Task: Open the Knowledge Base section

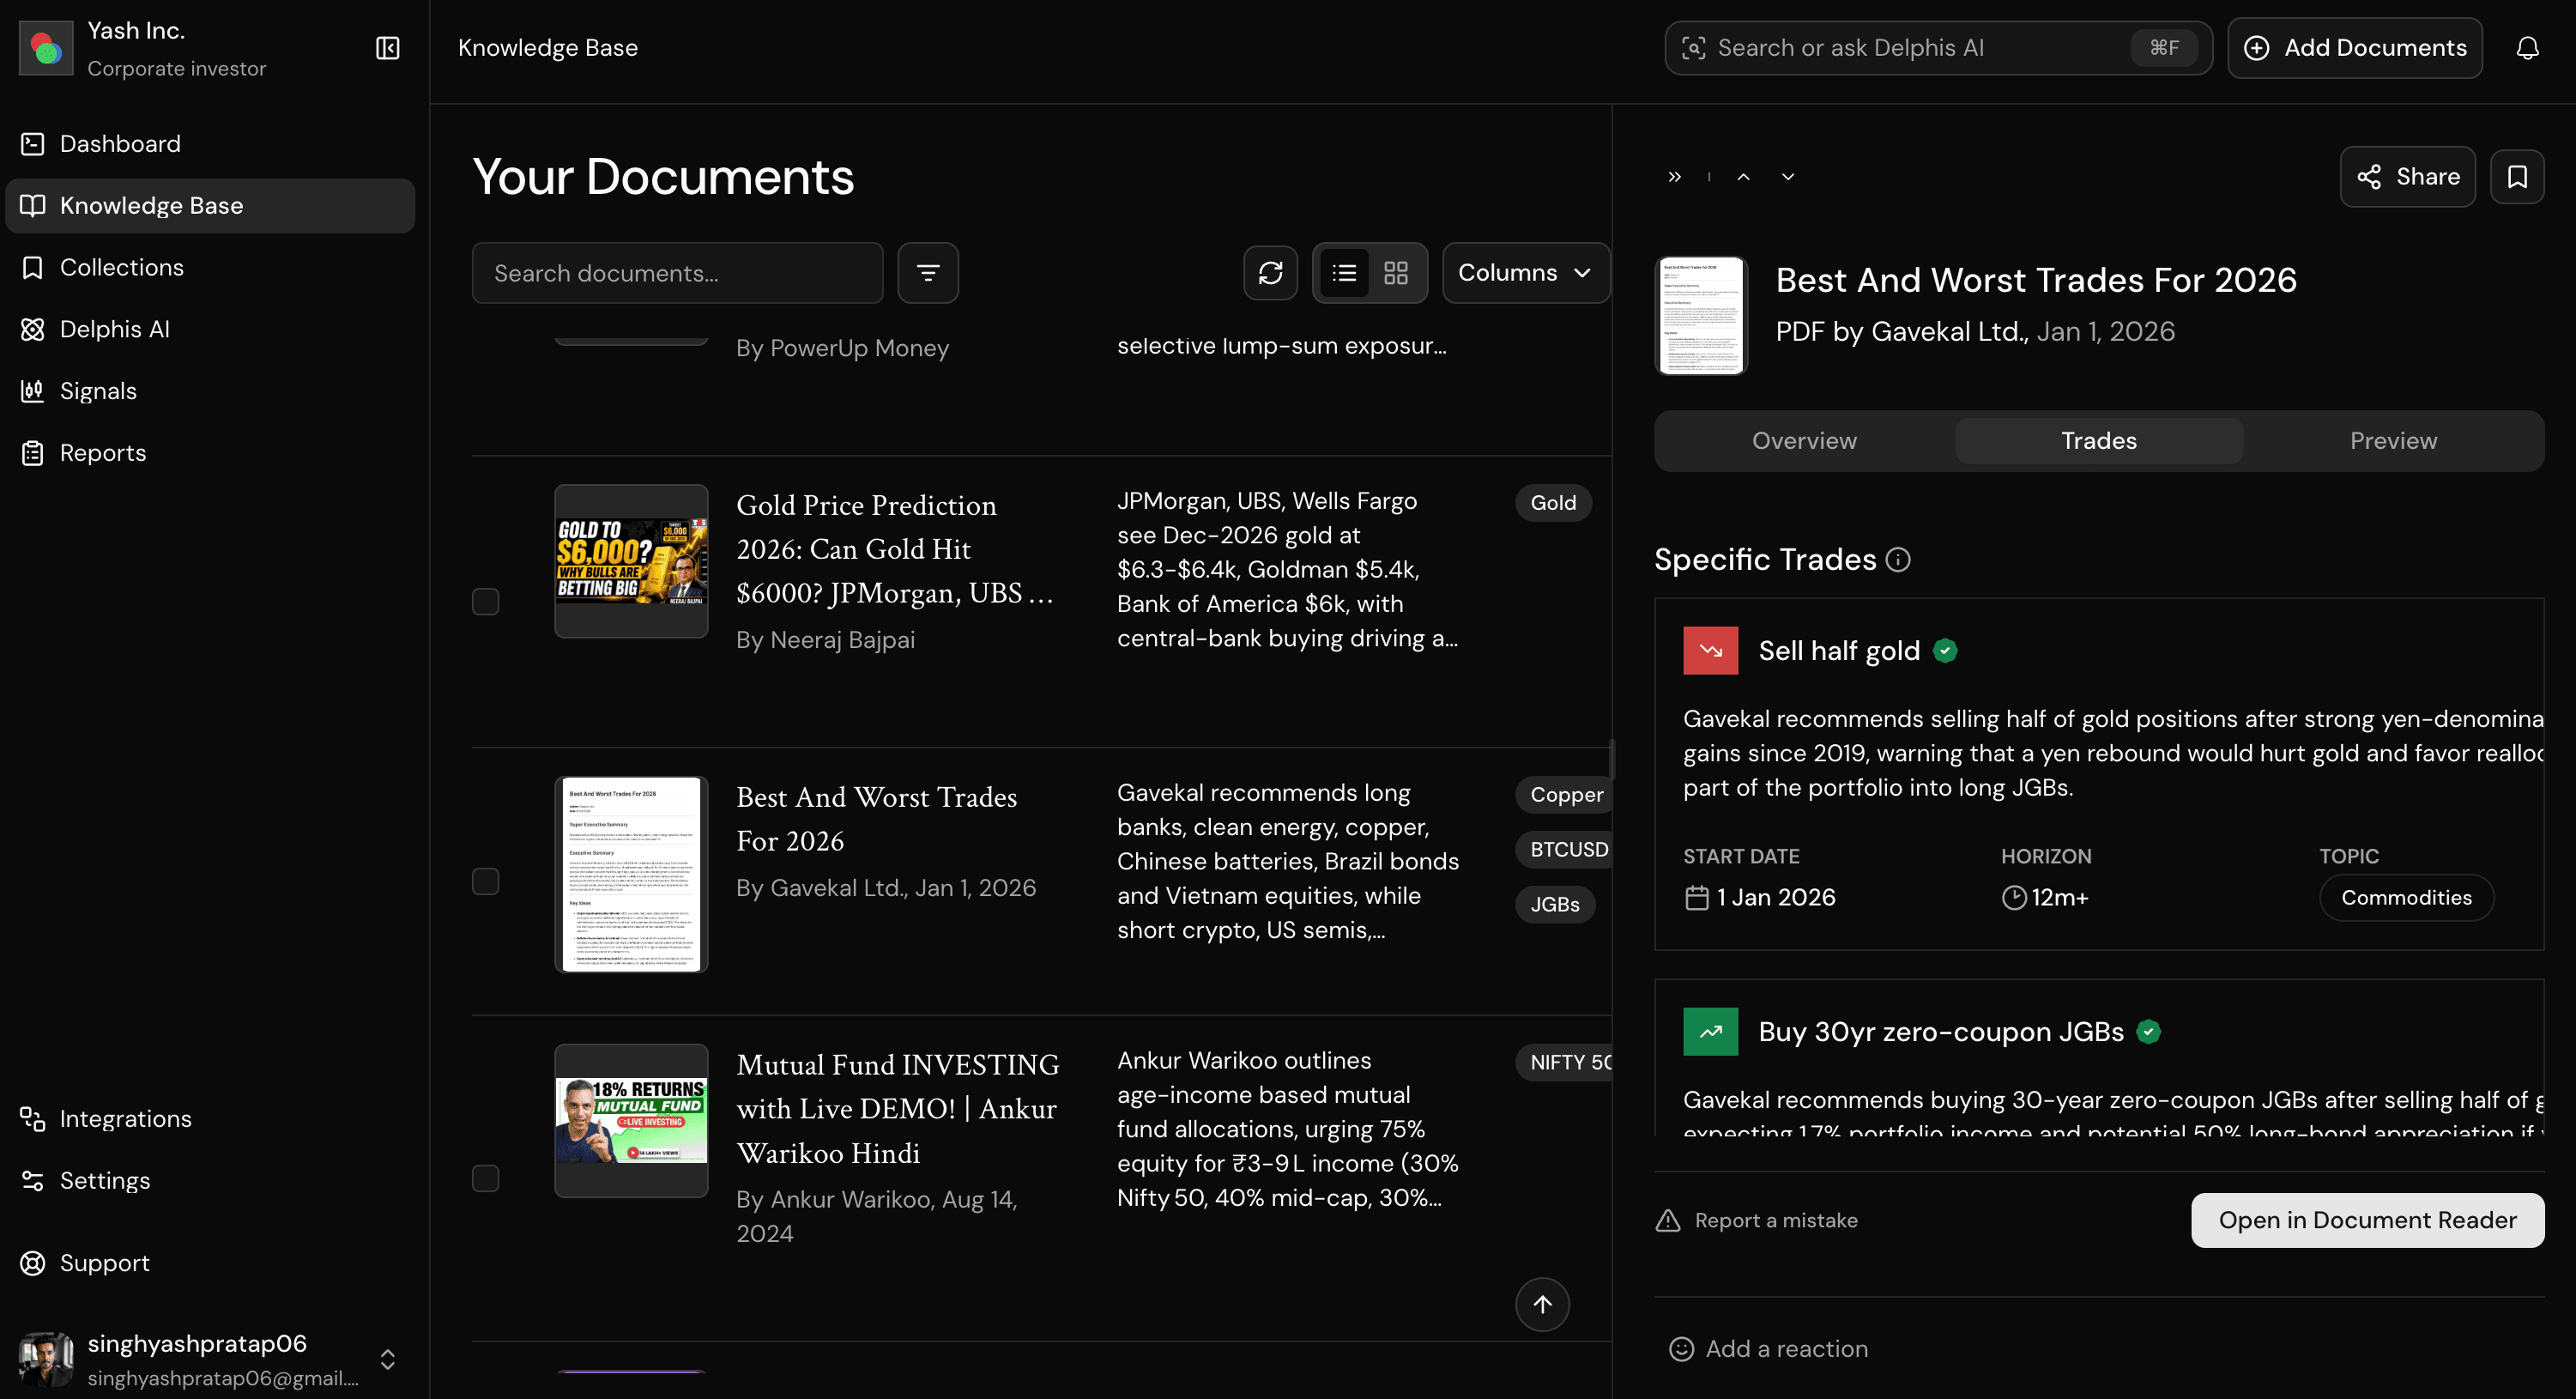Action: tap(210, 206)
